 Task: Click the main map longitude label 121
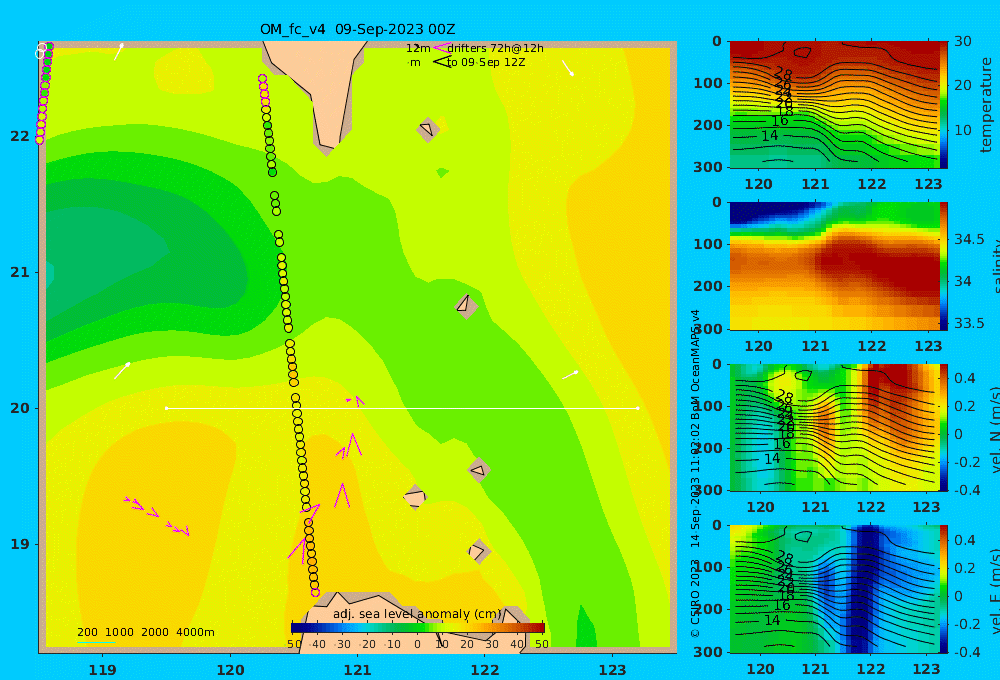click(x=357, y=670)
